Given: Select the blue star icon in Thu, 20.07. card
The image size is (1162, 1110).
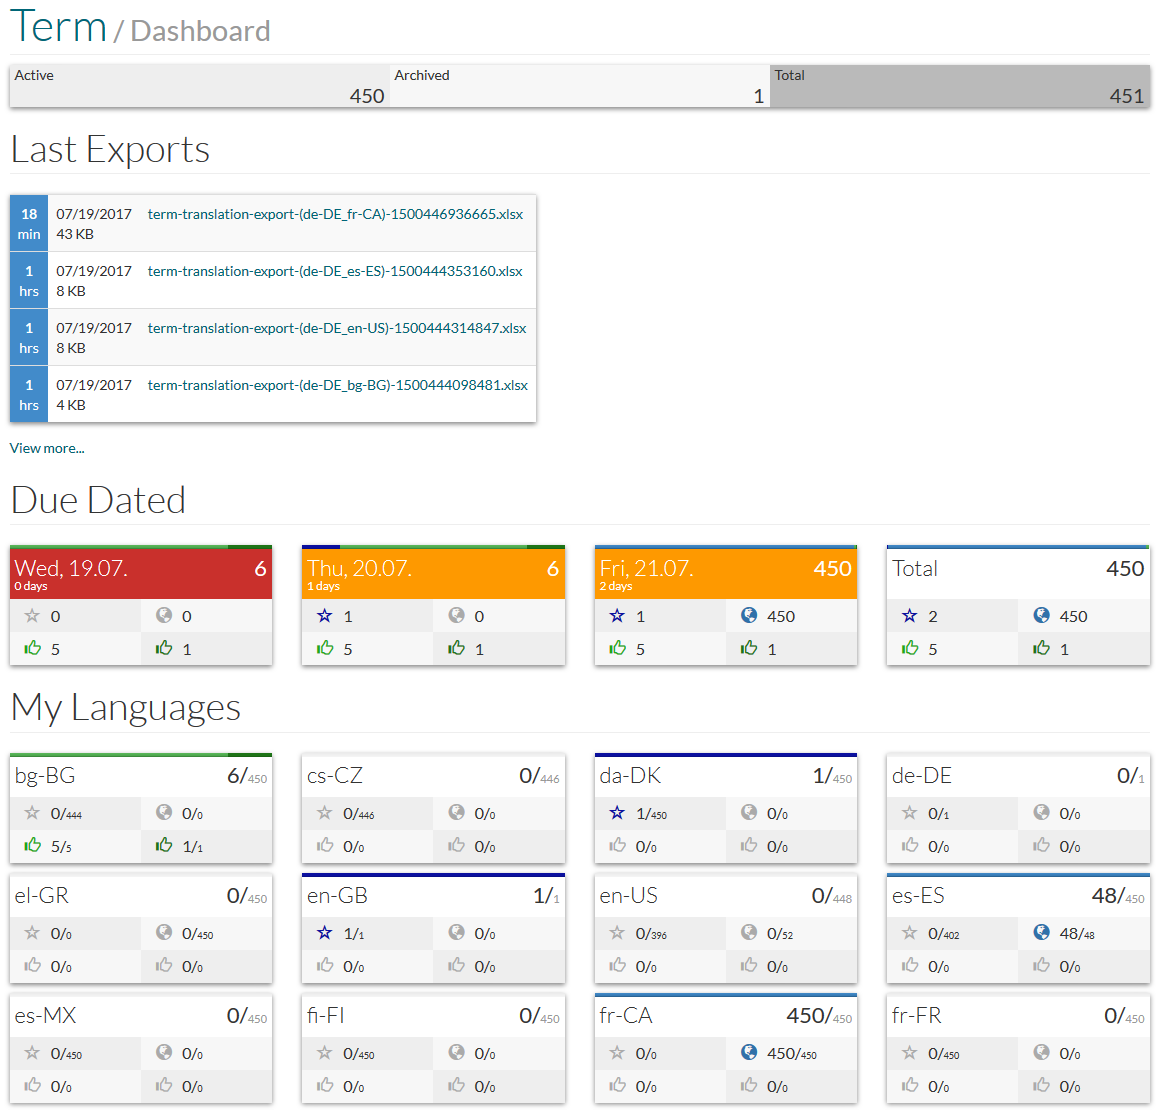Looking at the screenshot, I should click(325, 616).
